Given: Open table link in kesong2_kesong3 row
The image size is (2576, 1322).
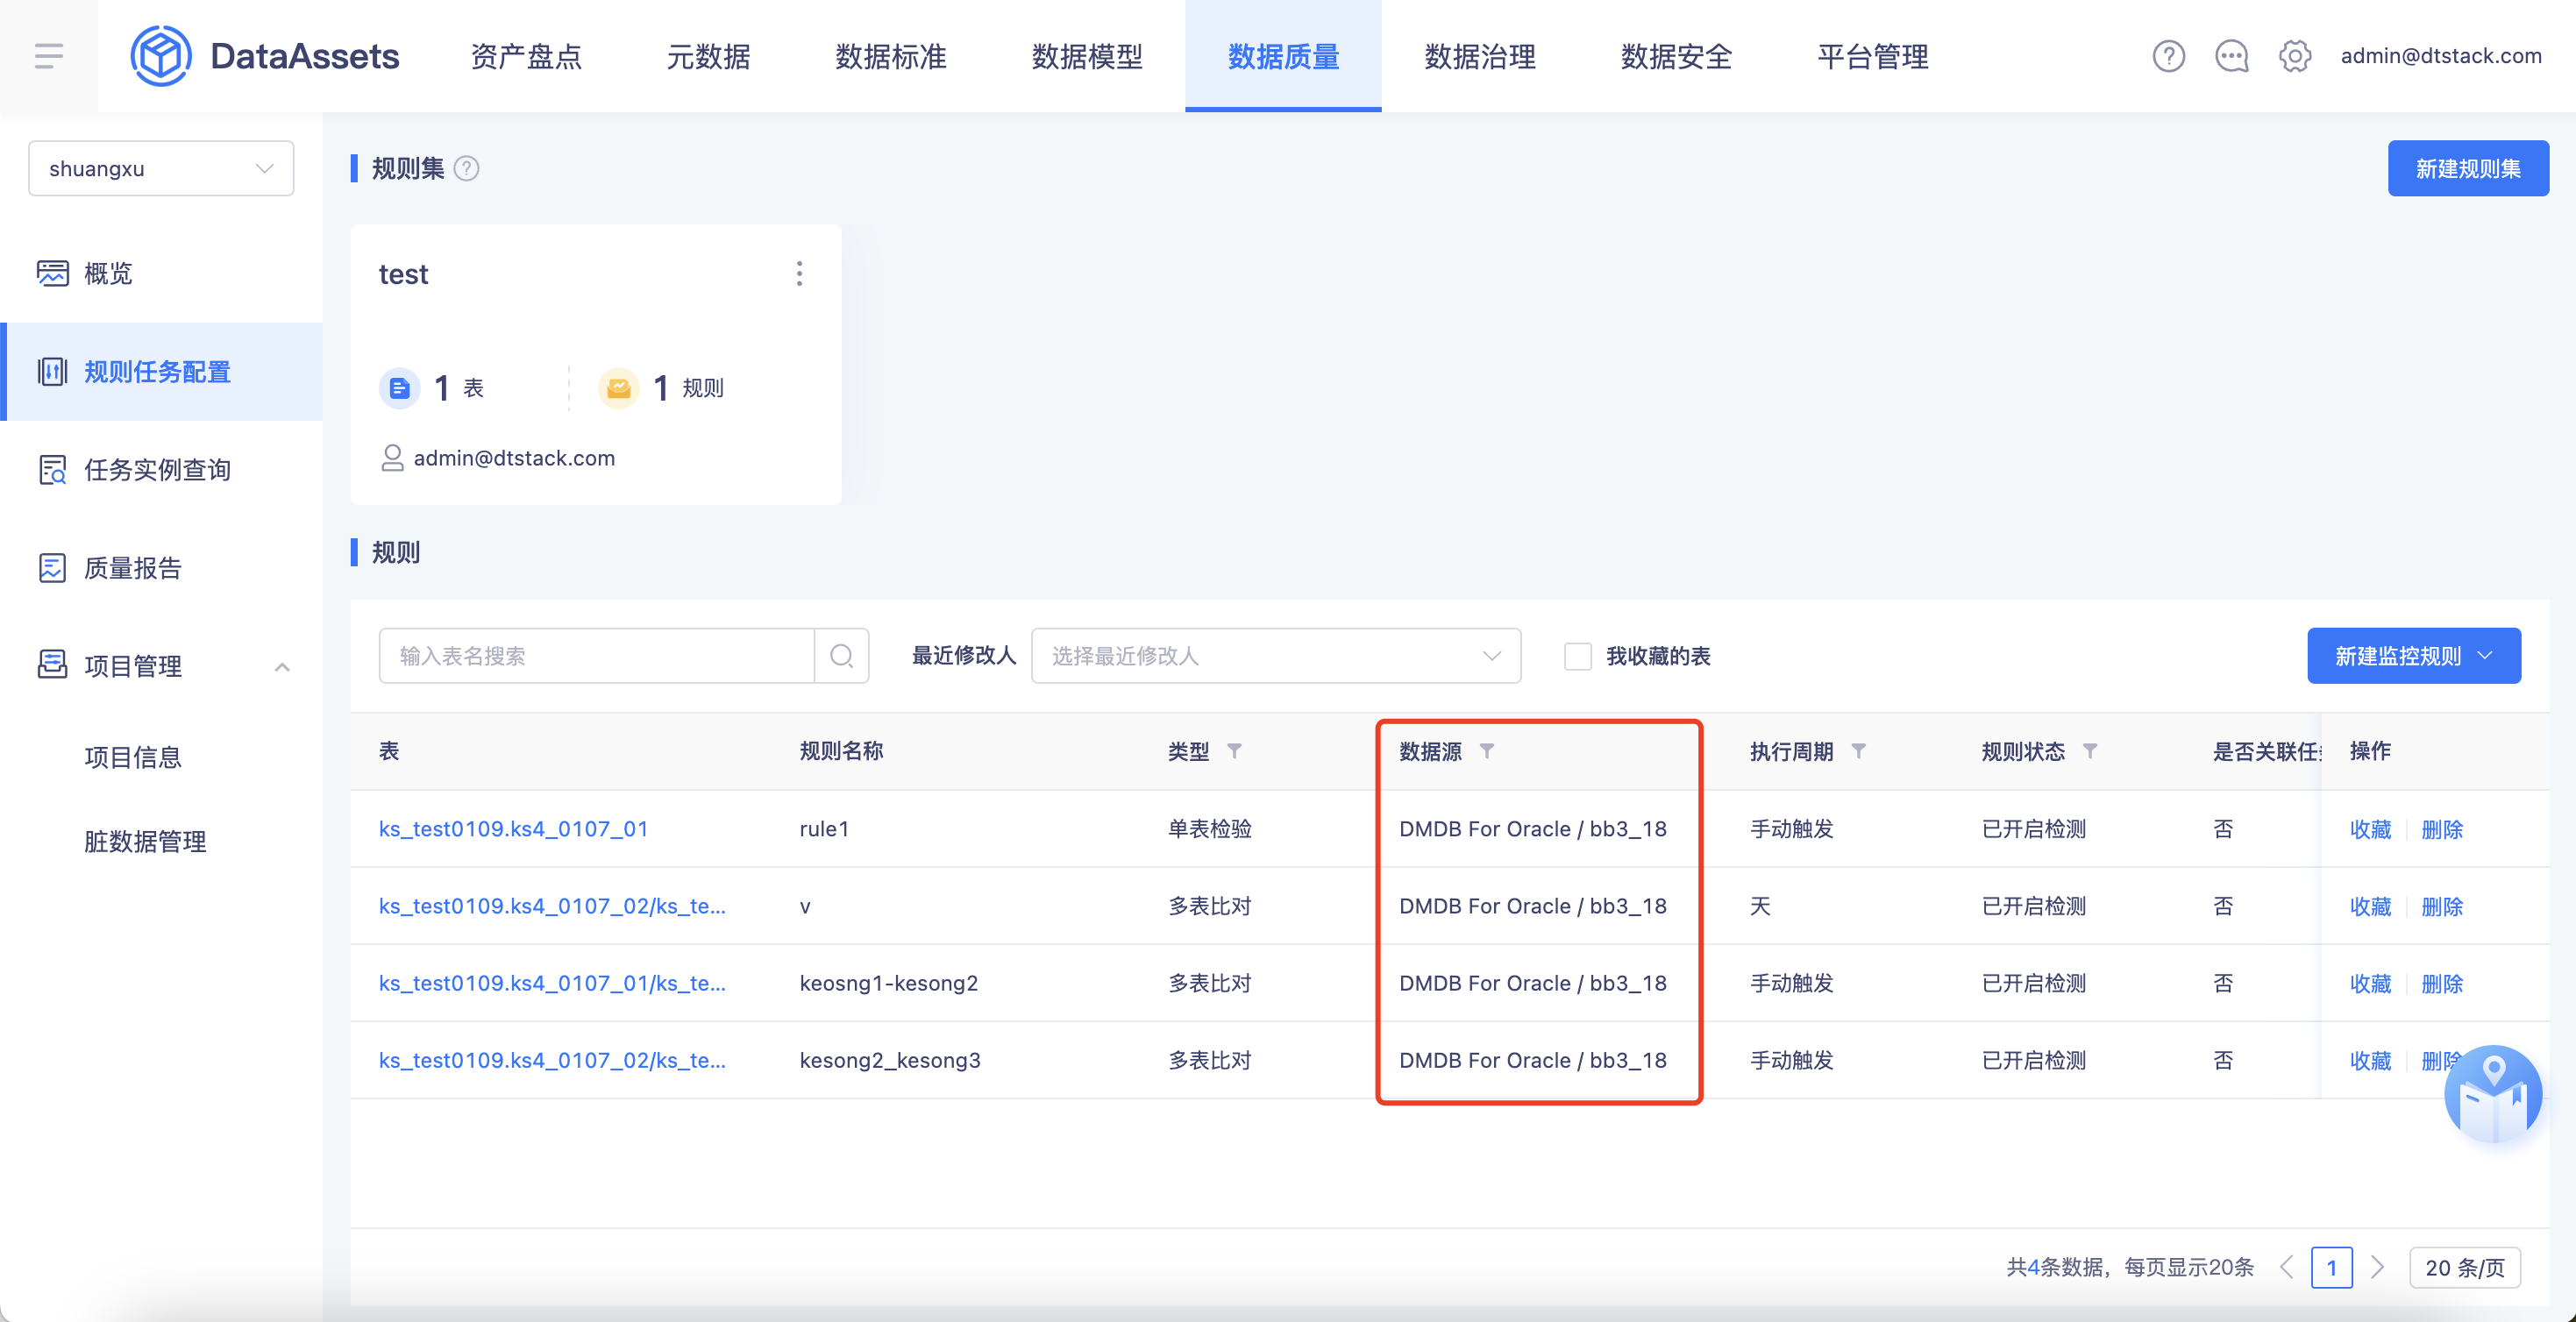Looking at the screenshot, I should (552, 1060).
